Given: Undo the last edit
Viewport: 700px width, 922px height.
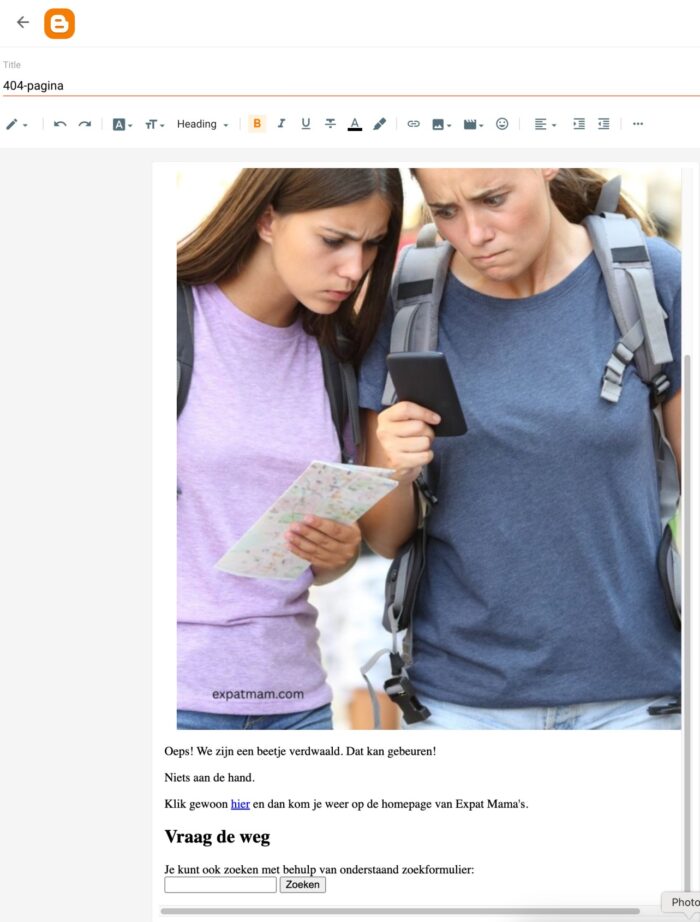Looking at the screenshot, I should click(x=60, y=124).
